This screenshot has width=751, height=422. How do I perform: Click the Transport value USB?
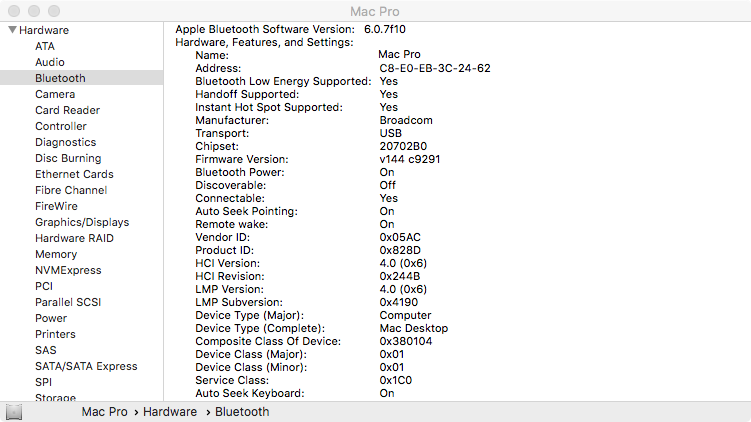pyautogui.click(x=390, y=133)
